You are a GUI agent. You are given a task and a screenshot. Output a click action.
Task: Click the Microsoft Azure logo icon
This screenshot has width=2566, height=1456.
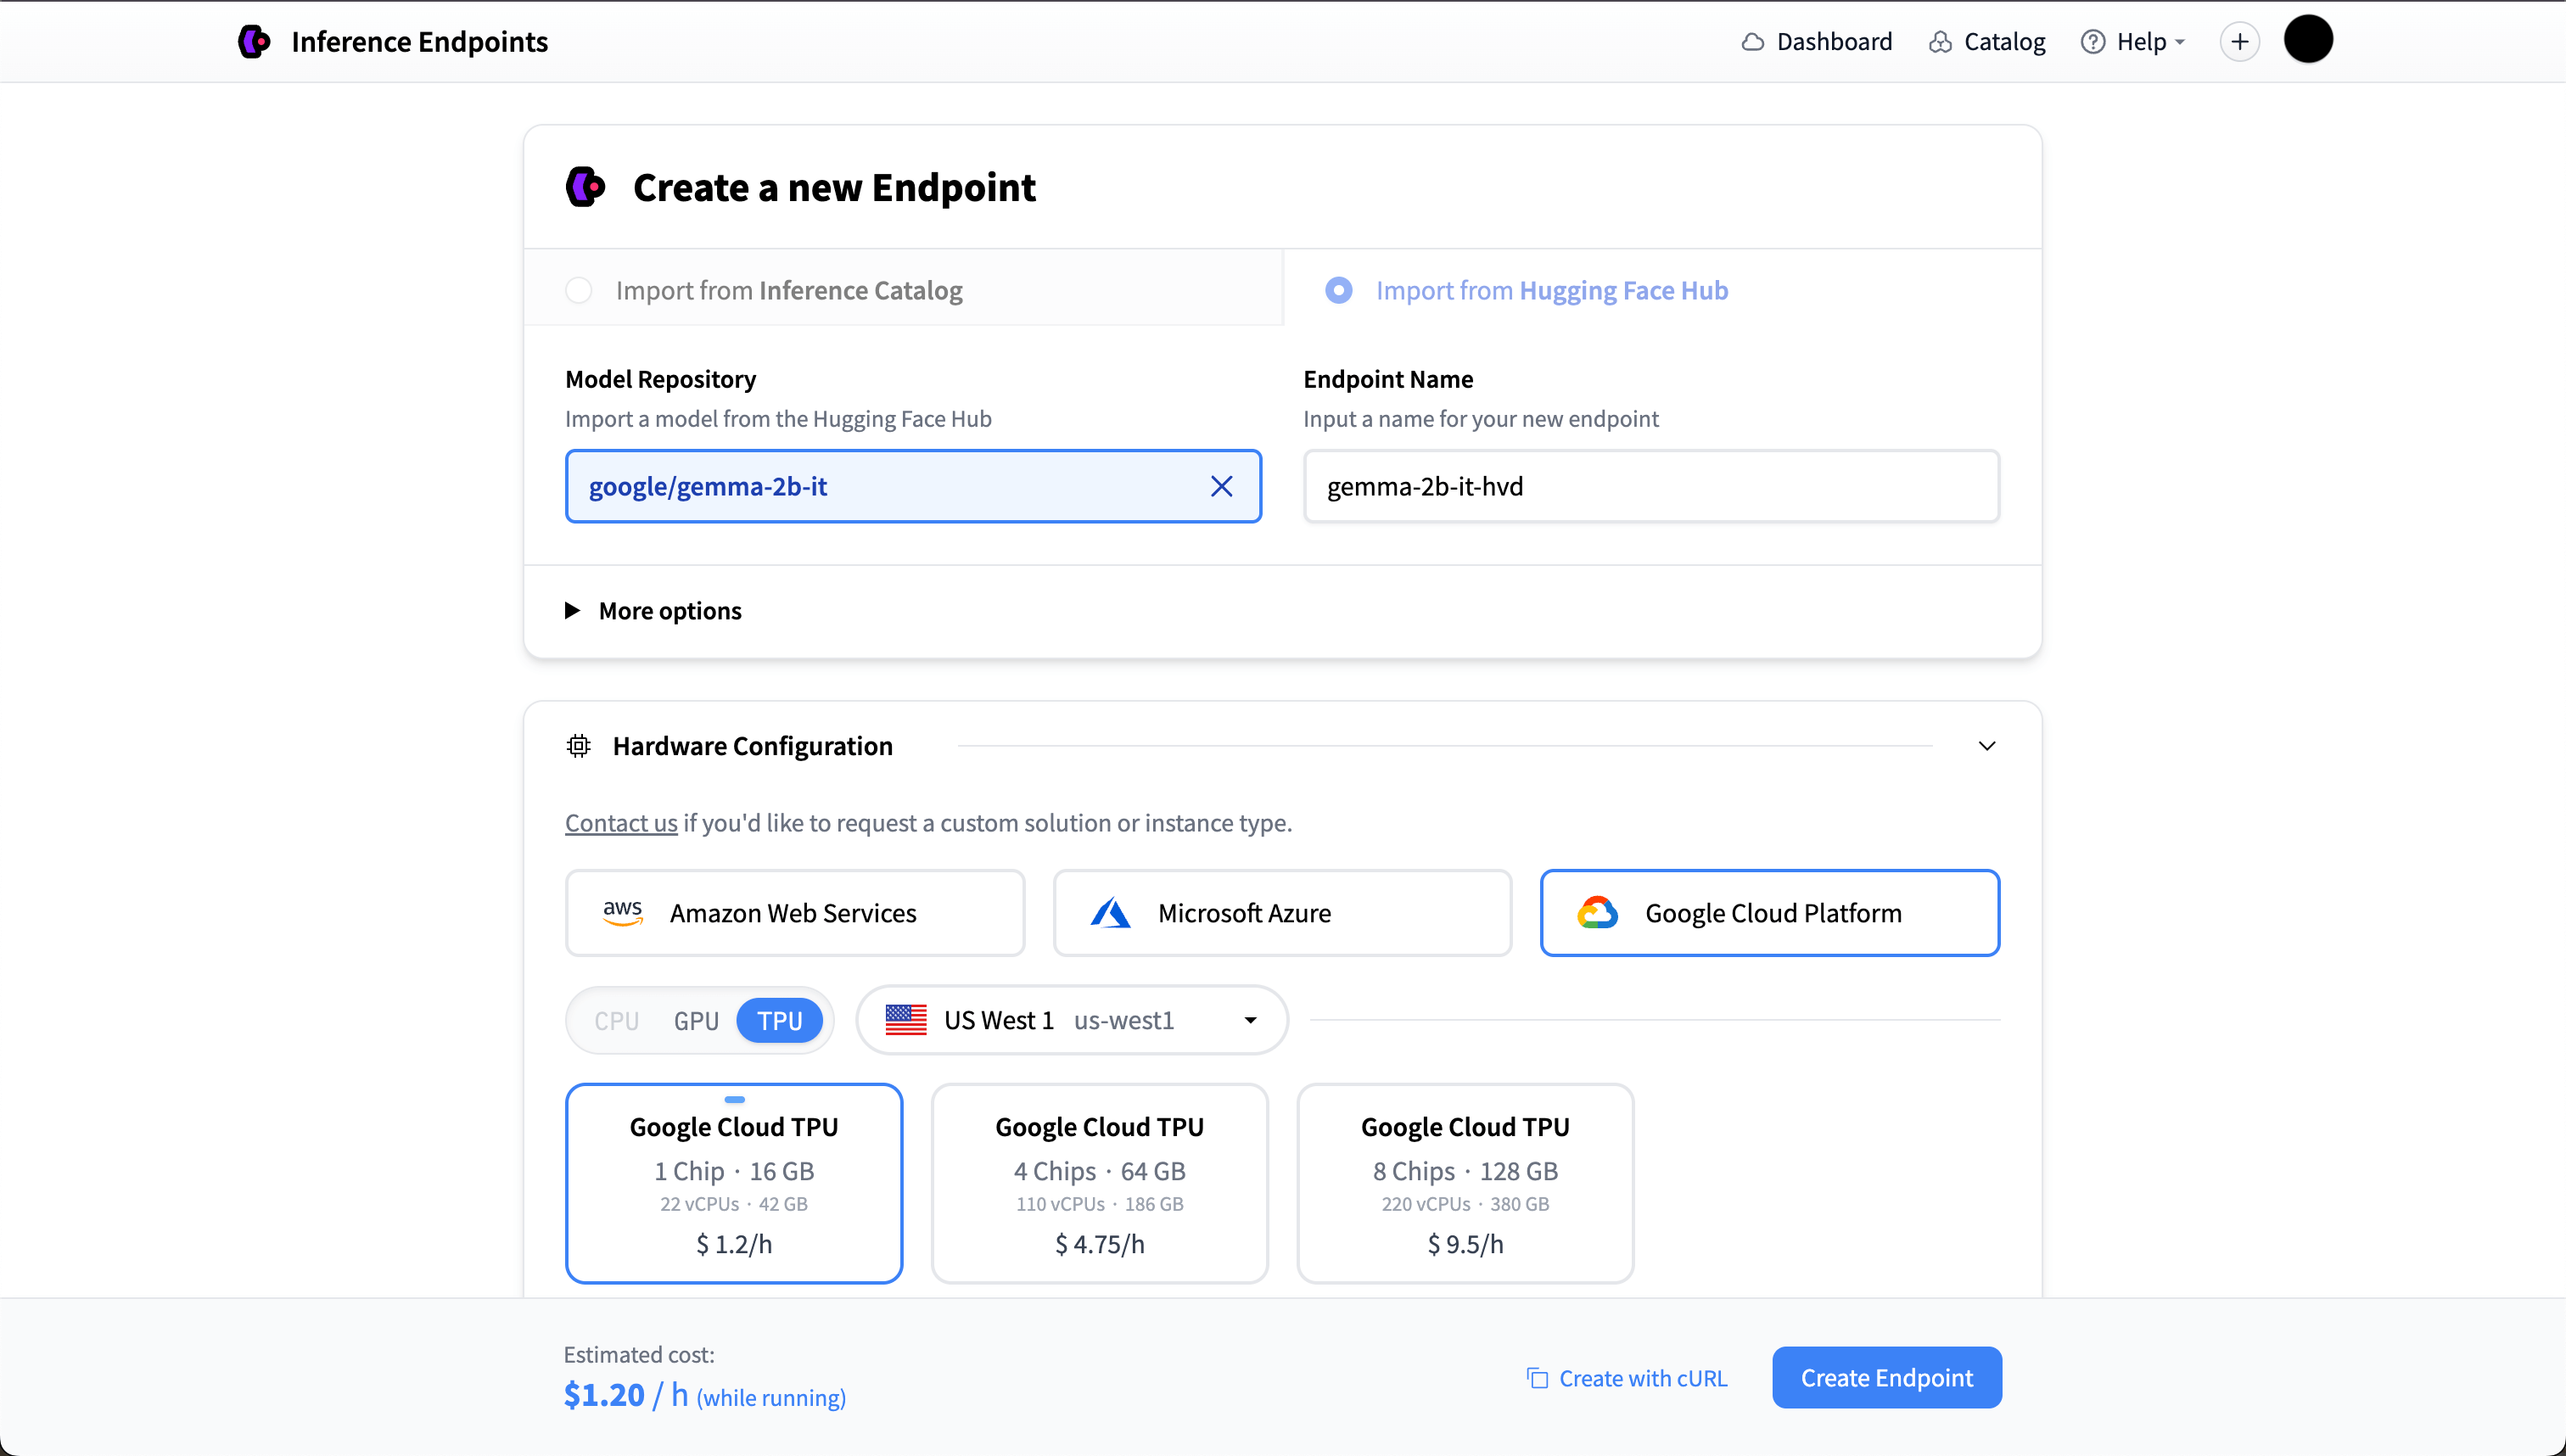click(x=1111, y=912)
